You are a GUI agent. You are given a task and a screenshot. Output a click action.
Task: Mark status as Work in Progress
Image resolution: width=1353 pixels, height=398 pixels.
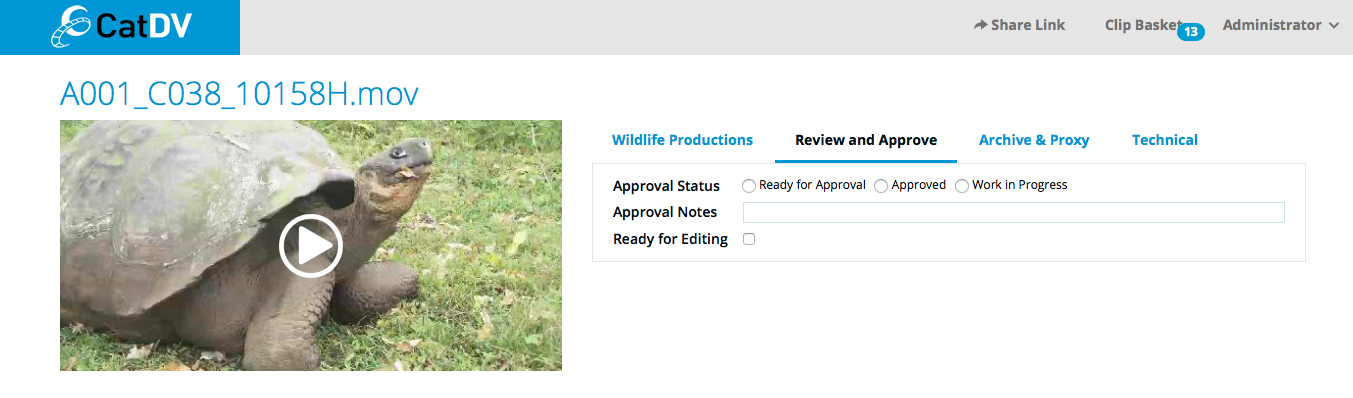(x=962, y=186)
